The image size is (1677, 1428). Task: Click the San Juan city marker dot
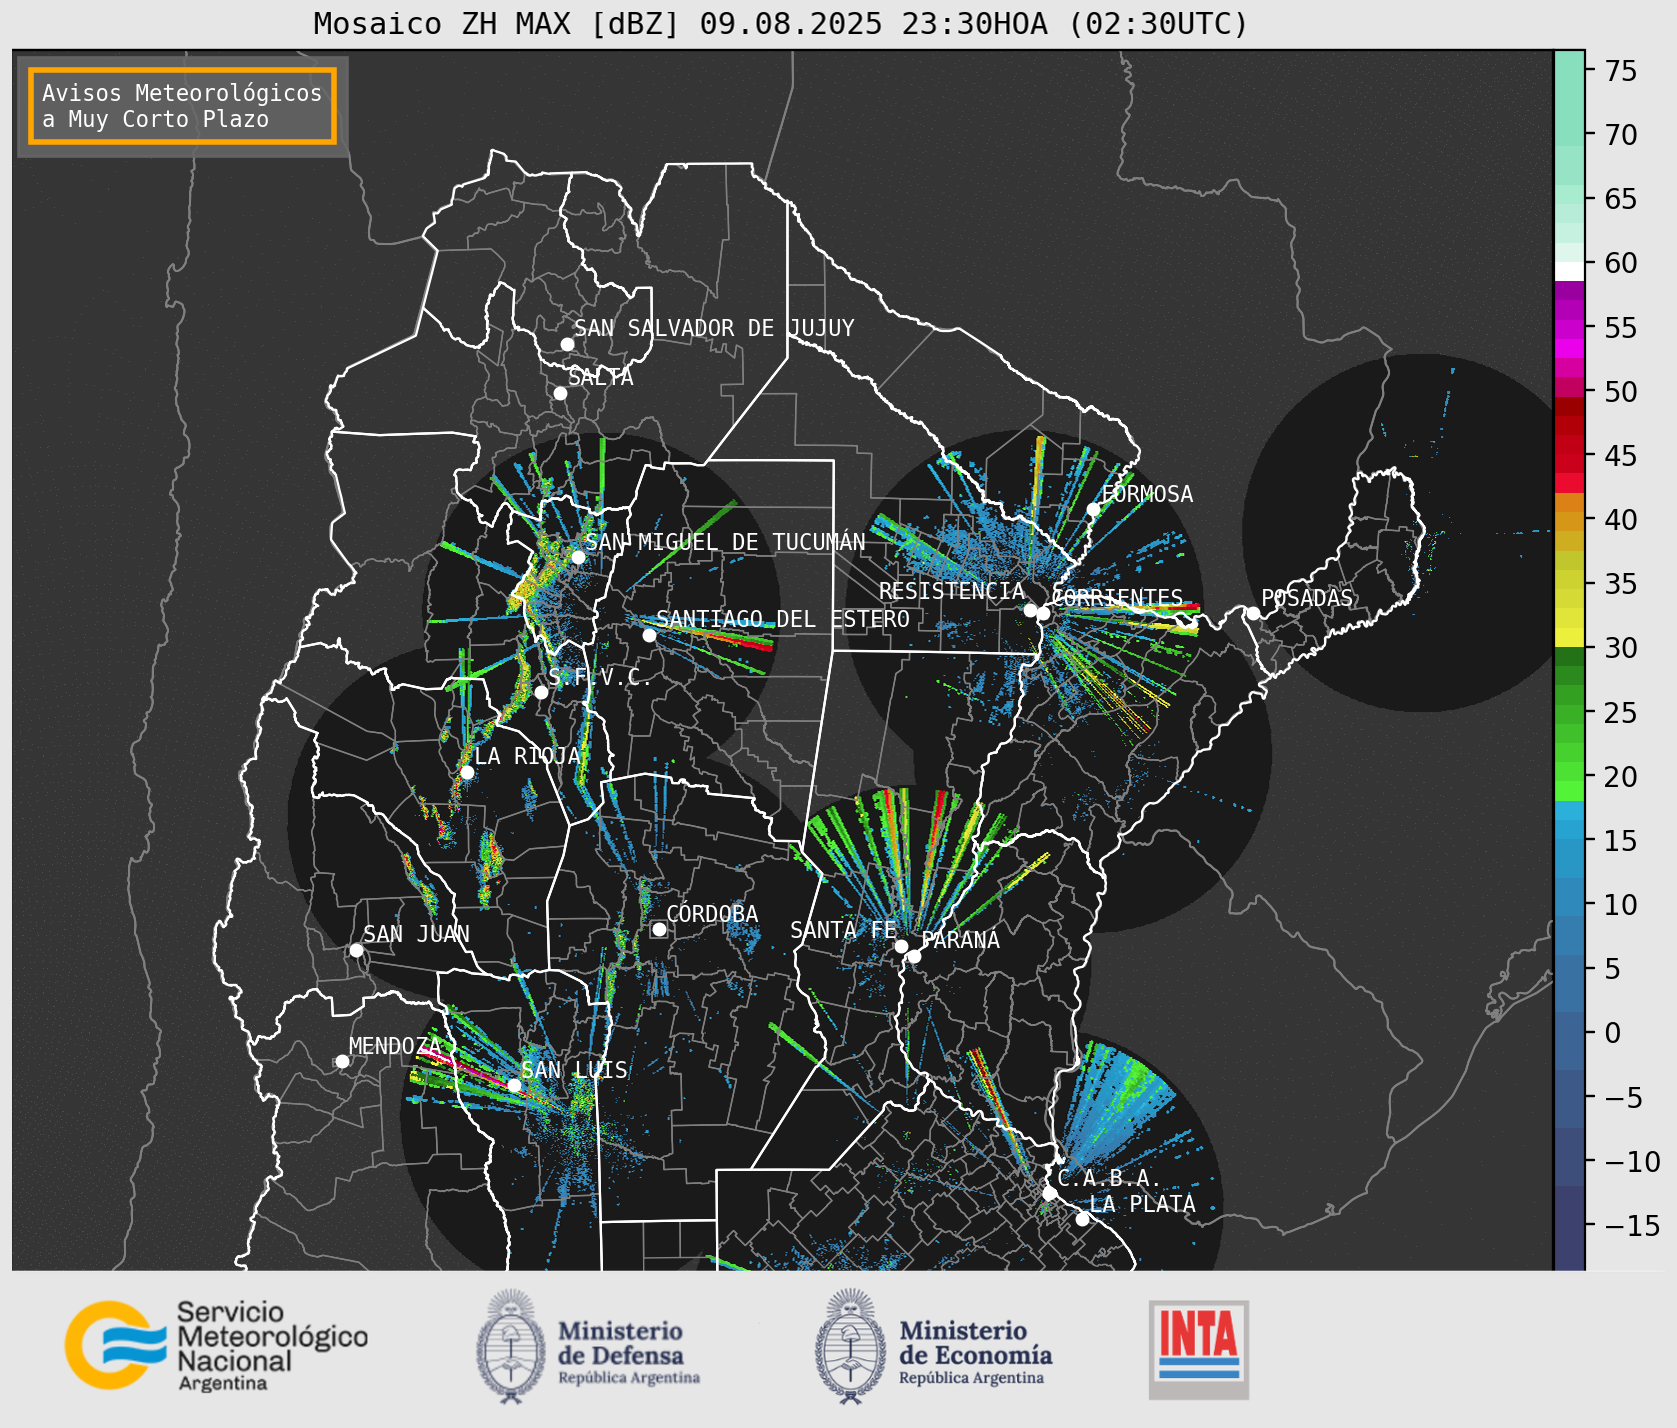coord(356,950)
